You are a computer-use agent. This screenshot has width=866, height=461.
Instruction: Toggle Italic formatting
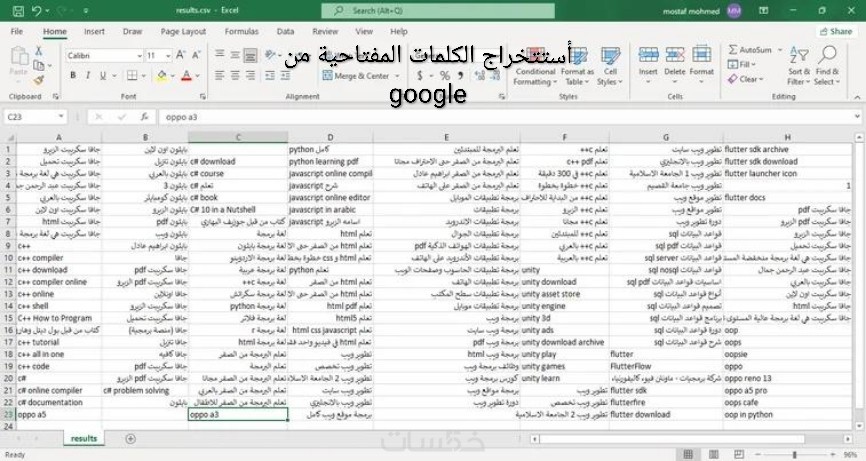pos(87,75)
